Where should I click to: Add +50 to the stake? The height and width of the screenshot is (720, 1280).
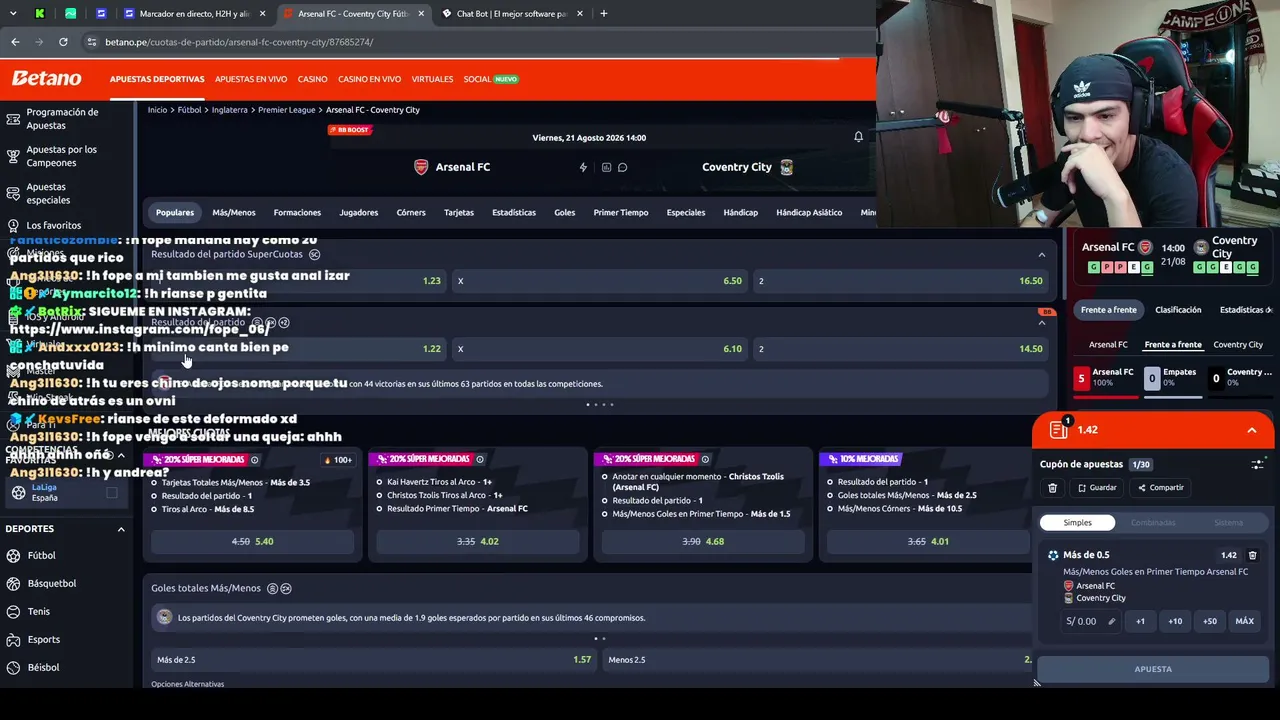tap(1210, 621)
